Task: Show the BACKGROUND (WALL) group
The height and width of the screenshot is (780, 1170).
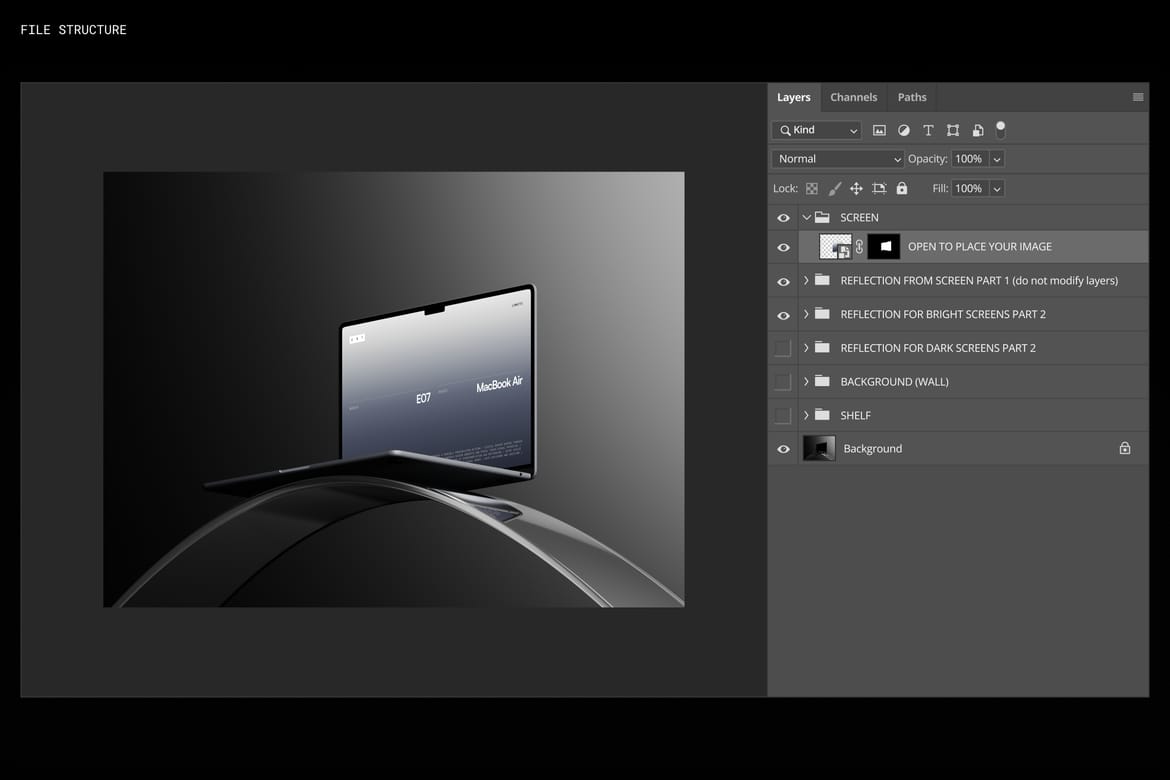Action: click(783, 381)
